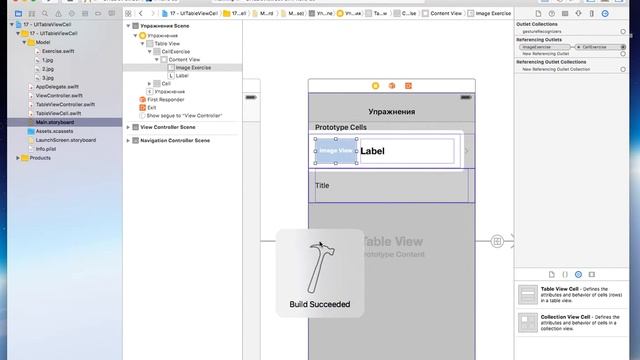Click New Referencing Outlet connection circle
The width and height of the screenshot is (640, 360).
pos(623,54)
